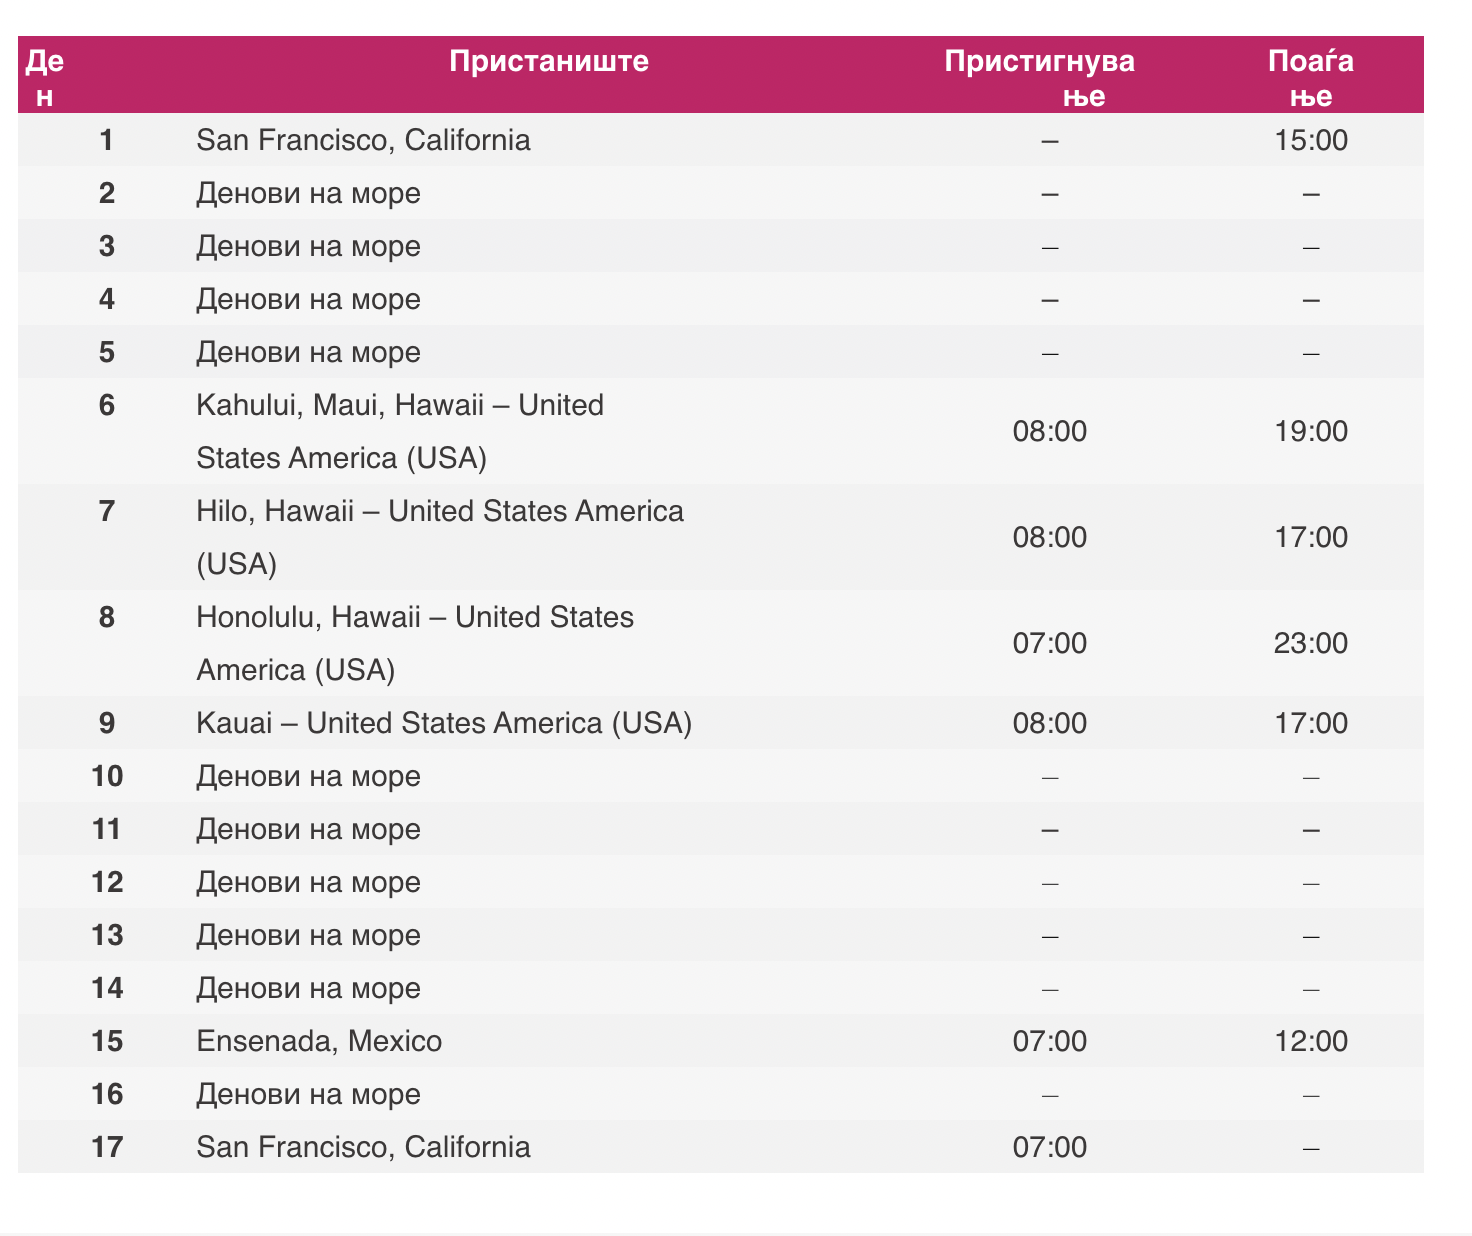Click the 23:00 departure time for Honolulu
Viewport: 1472px width, 1236px height.
click(x=1311, y=643)
